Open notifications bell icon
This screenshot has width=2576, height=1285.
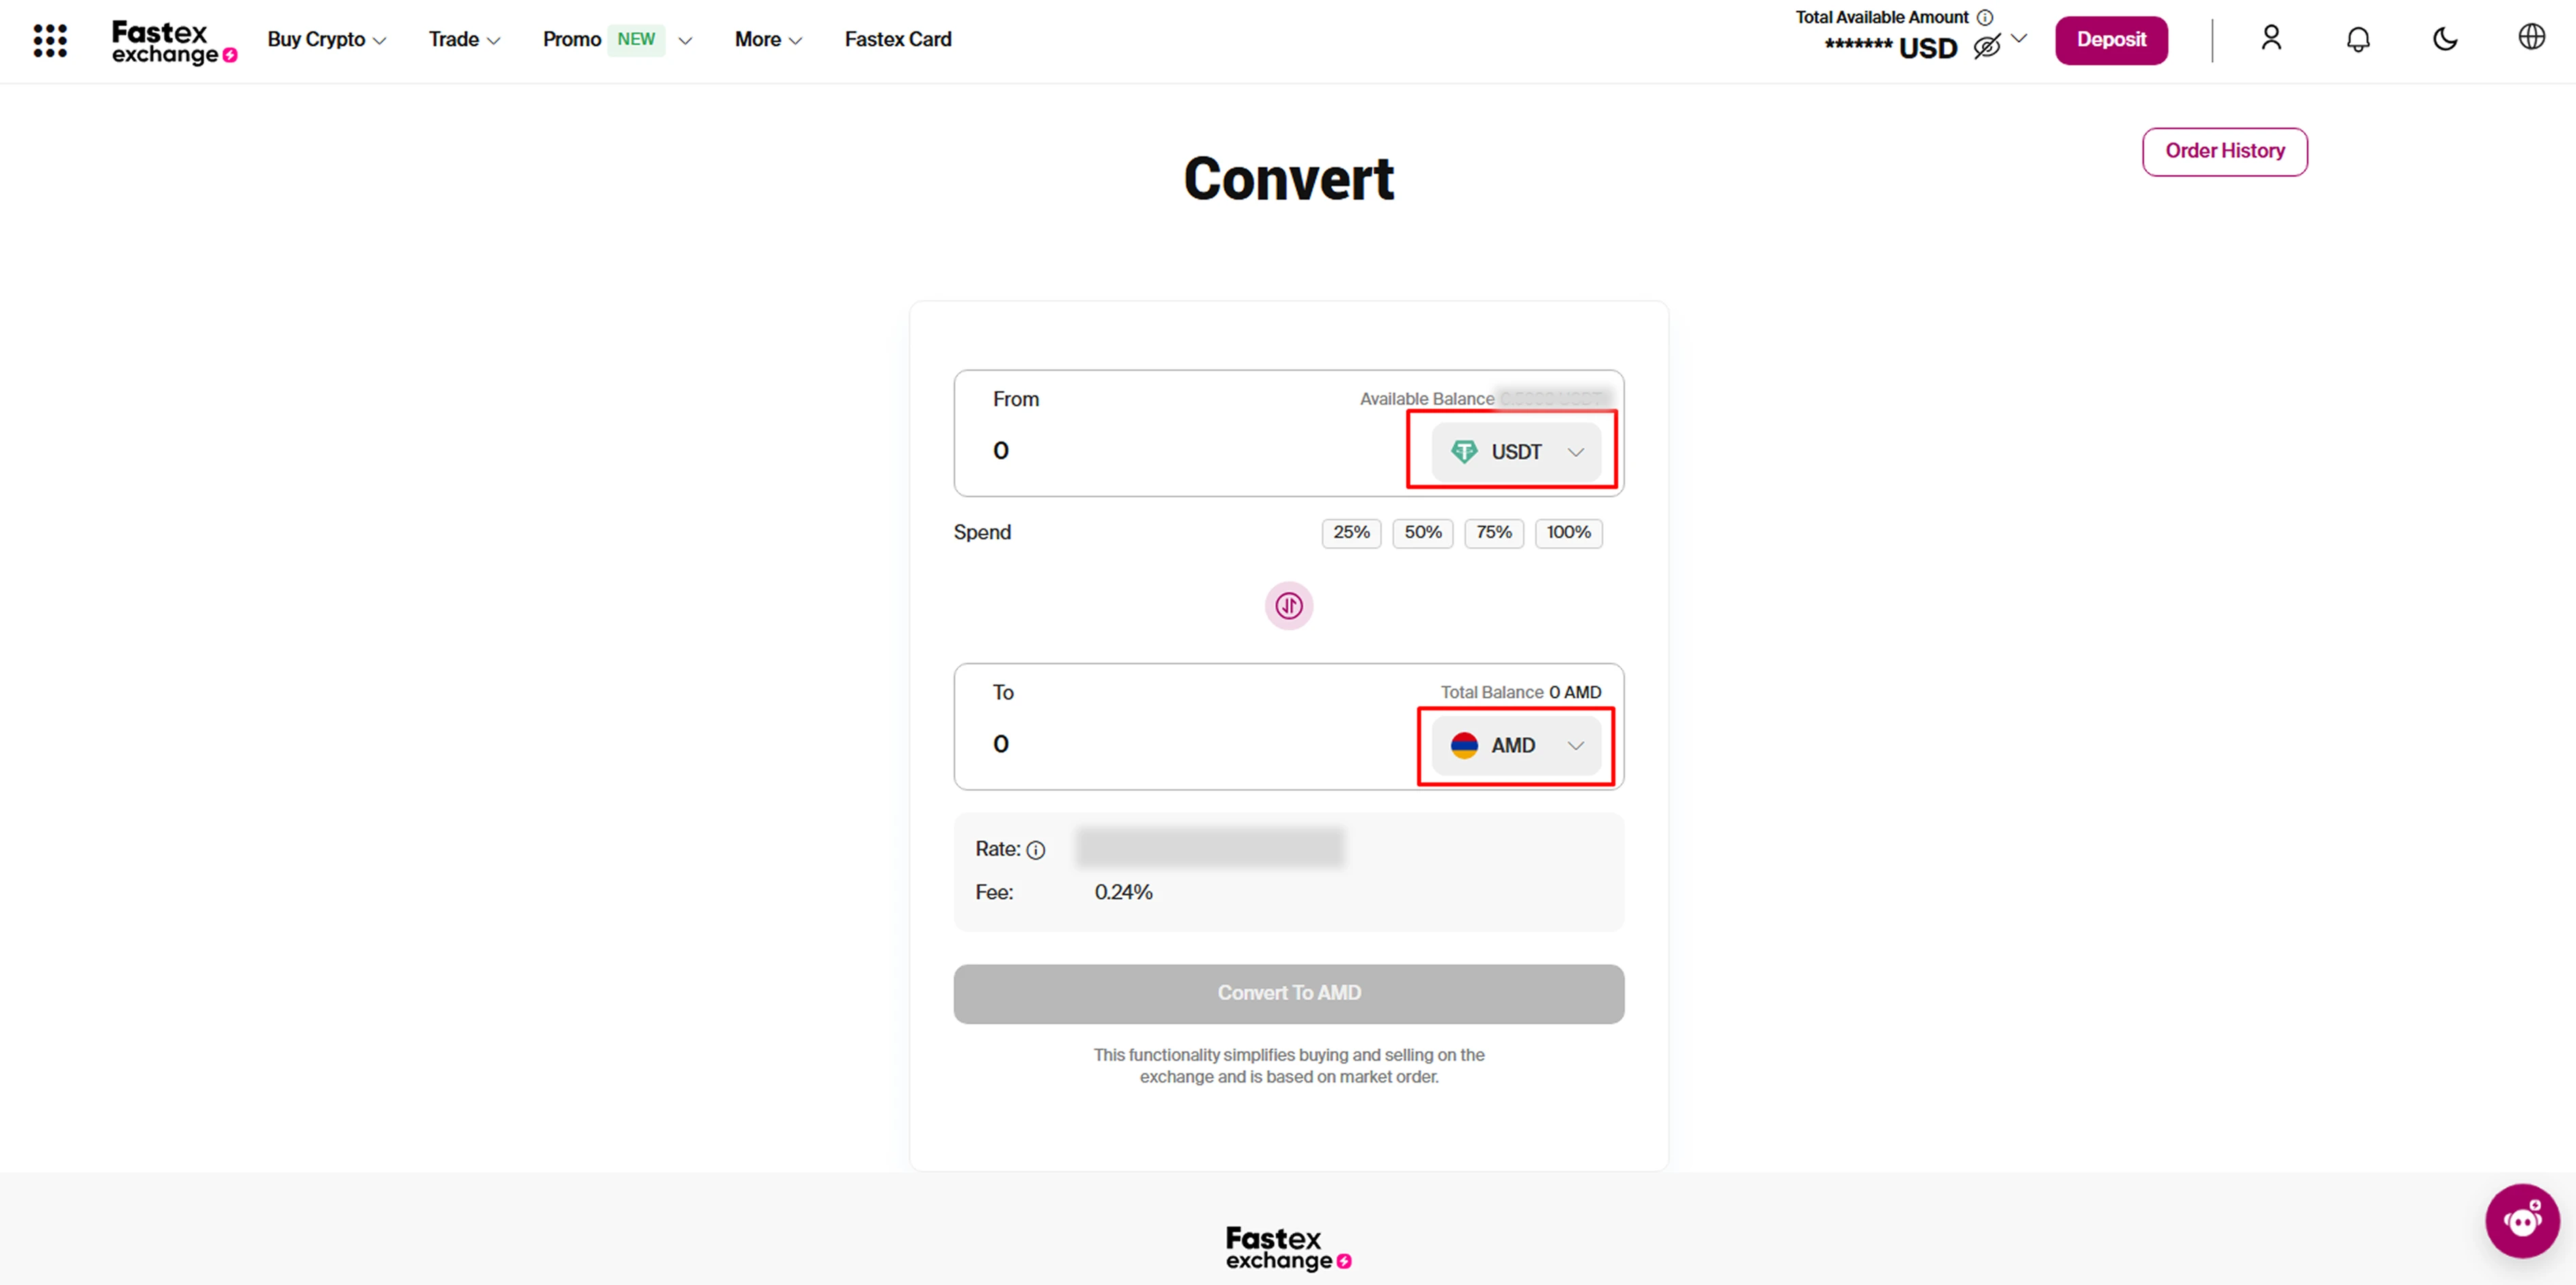point(2358,39)
